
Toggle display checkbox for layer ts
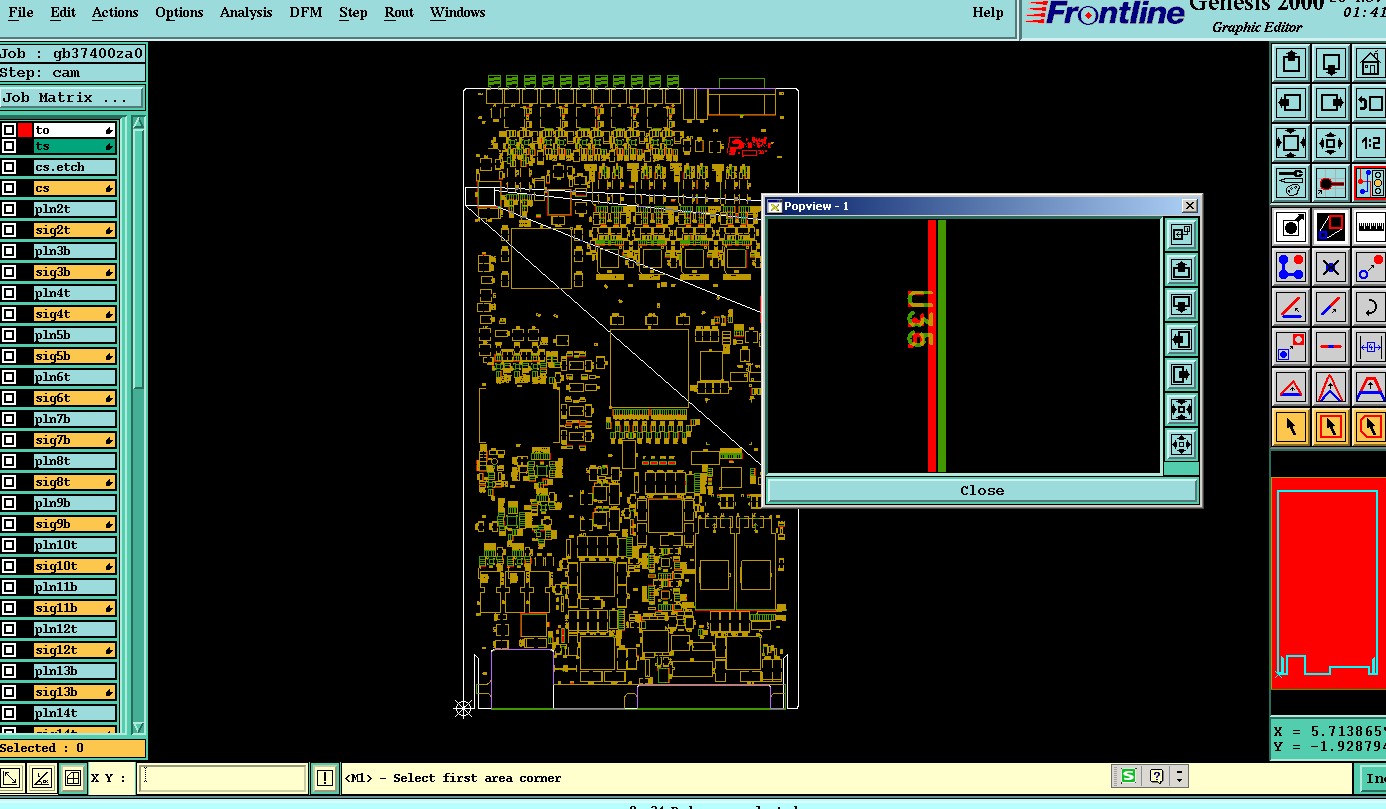click(x=9, y=146)
